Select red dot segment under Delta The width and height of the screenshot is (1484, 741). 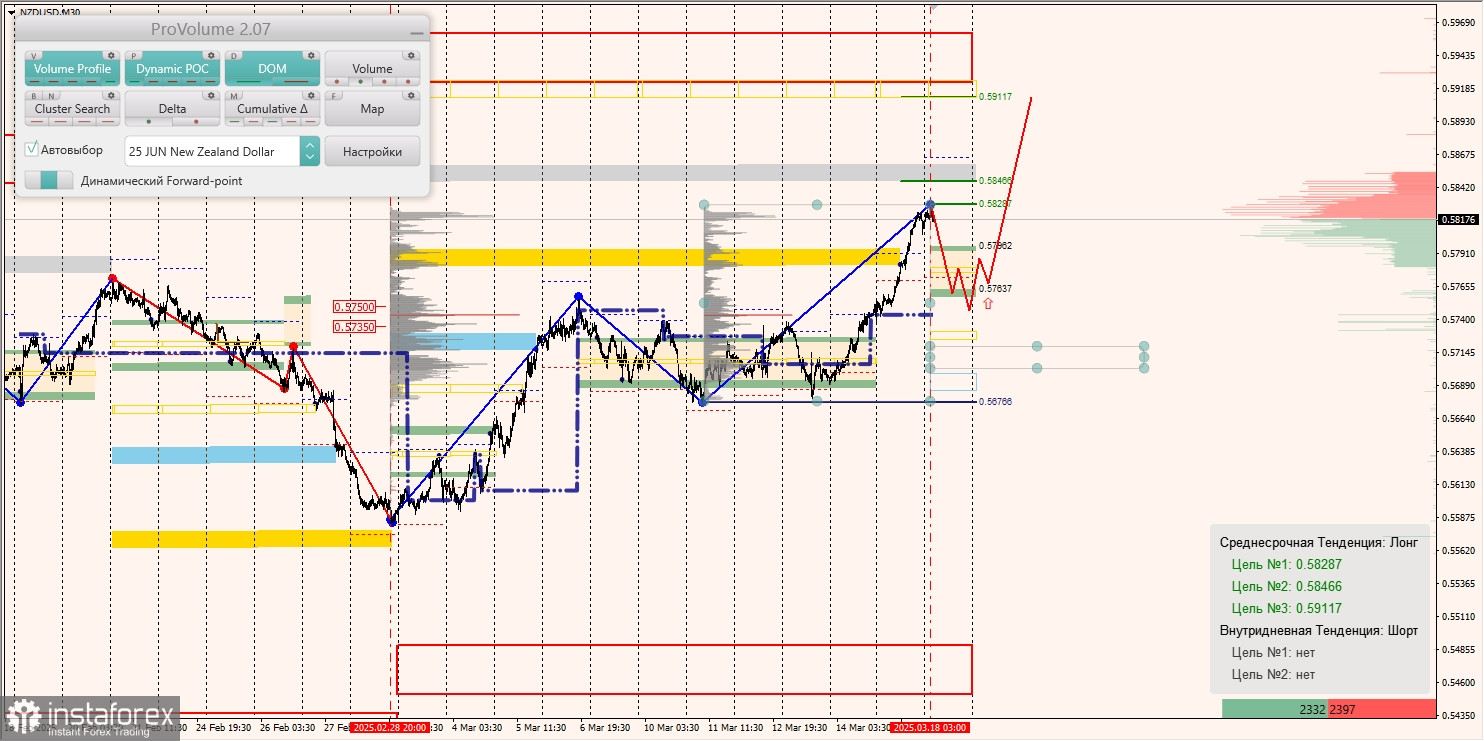[196, 122]
